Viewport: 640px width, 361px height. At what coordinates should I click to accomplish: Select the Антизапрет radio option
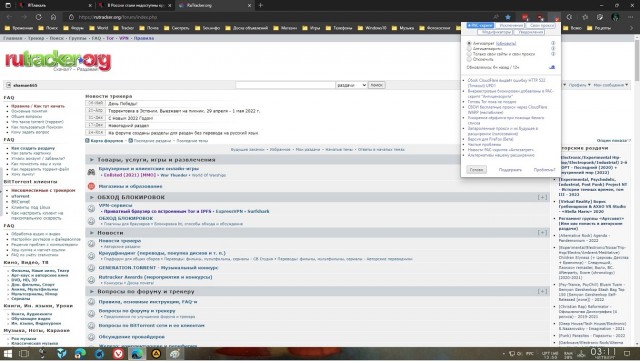tap(469, 43)
